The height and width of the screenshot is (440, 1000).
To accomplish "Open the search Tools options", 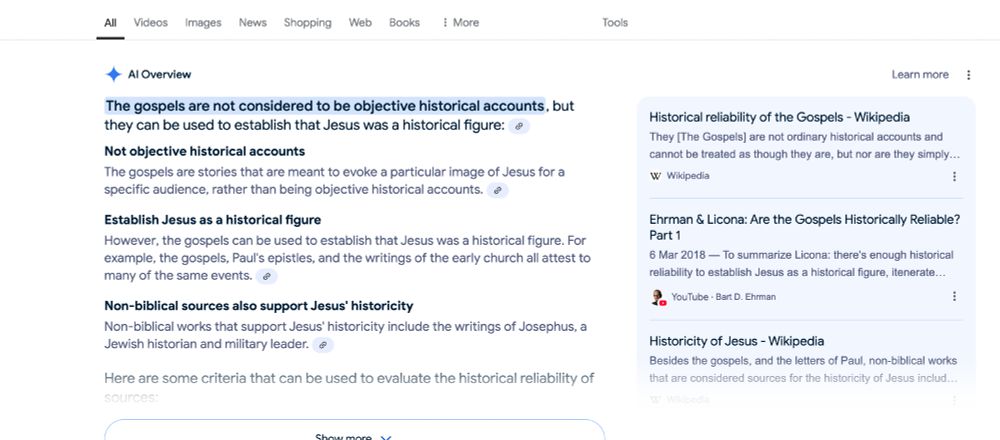I will (615, 22).
